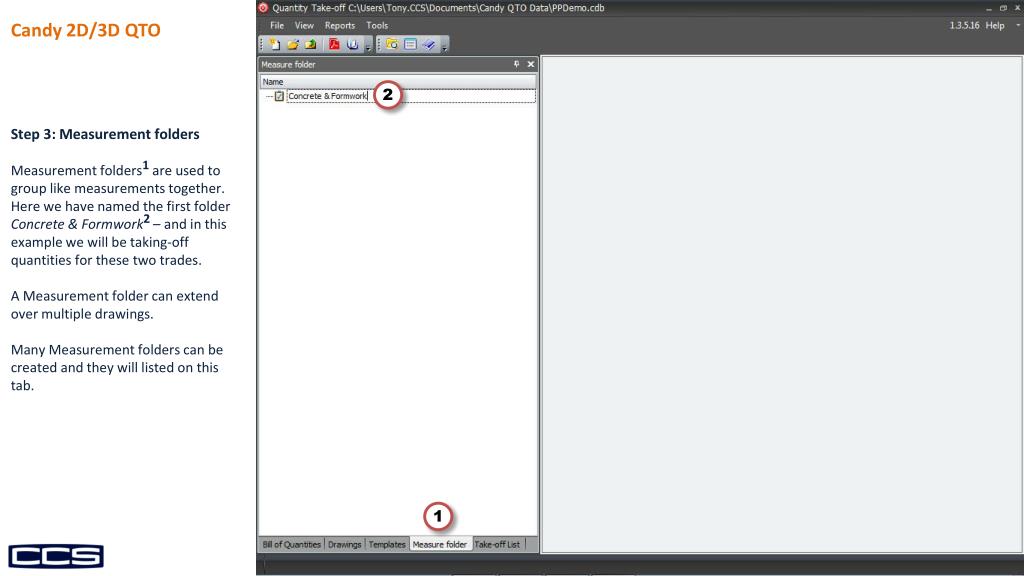Minimize the Quantity Take-off window

click(989, 8)
